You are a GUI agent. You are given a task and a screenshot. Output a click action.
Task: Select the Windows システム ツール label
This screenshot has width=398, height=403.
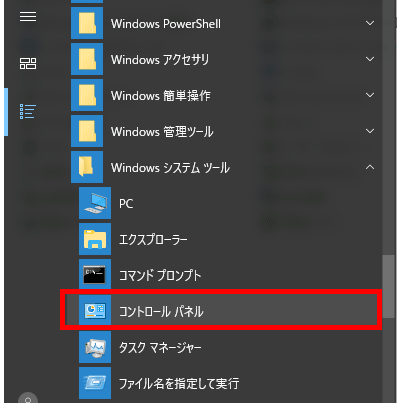coord(170,168)
